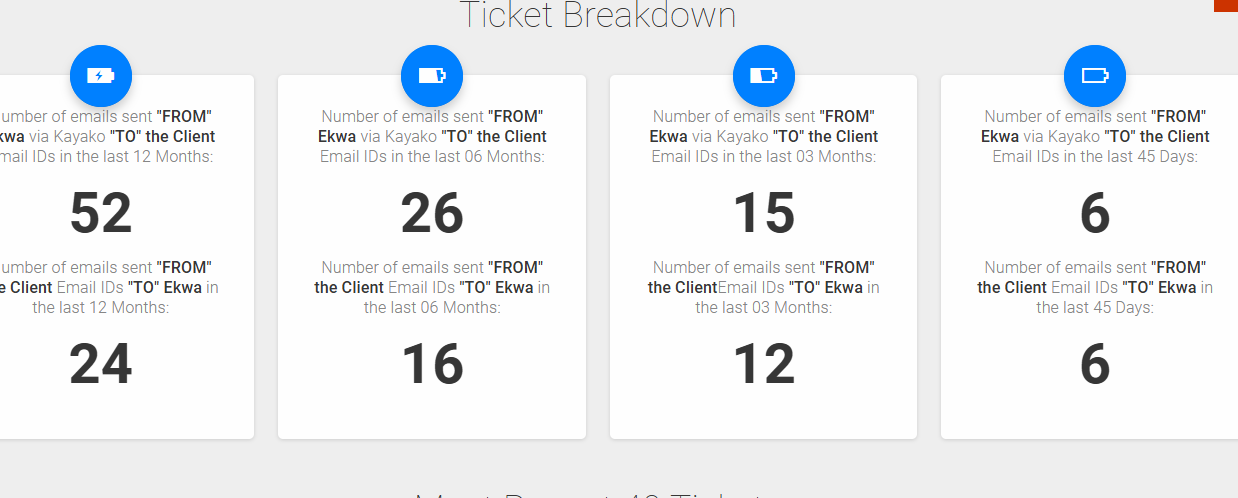Click the number 15 in the 03 Months card

764,214
